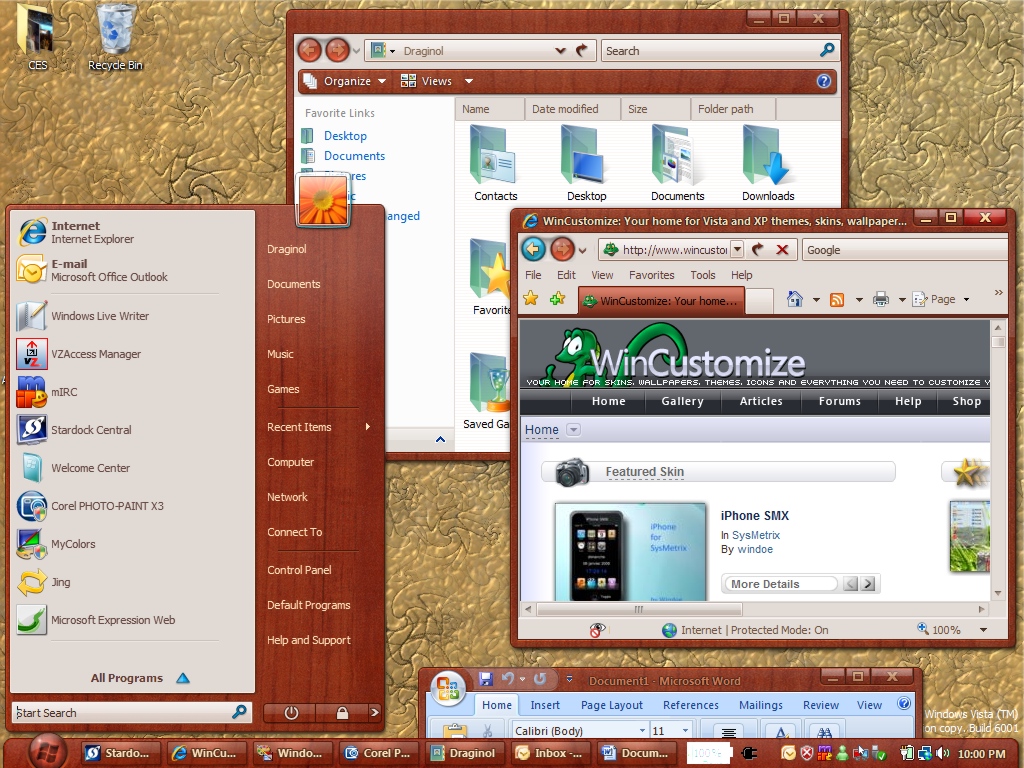Click the iPhone SMX skin thumbnail
The image size is (1024, 768).
[630, 552]
